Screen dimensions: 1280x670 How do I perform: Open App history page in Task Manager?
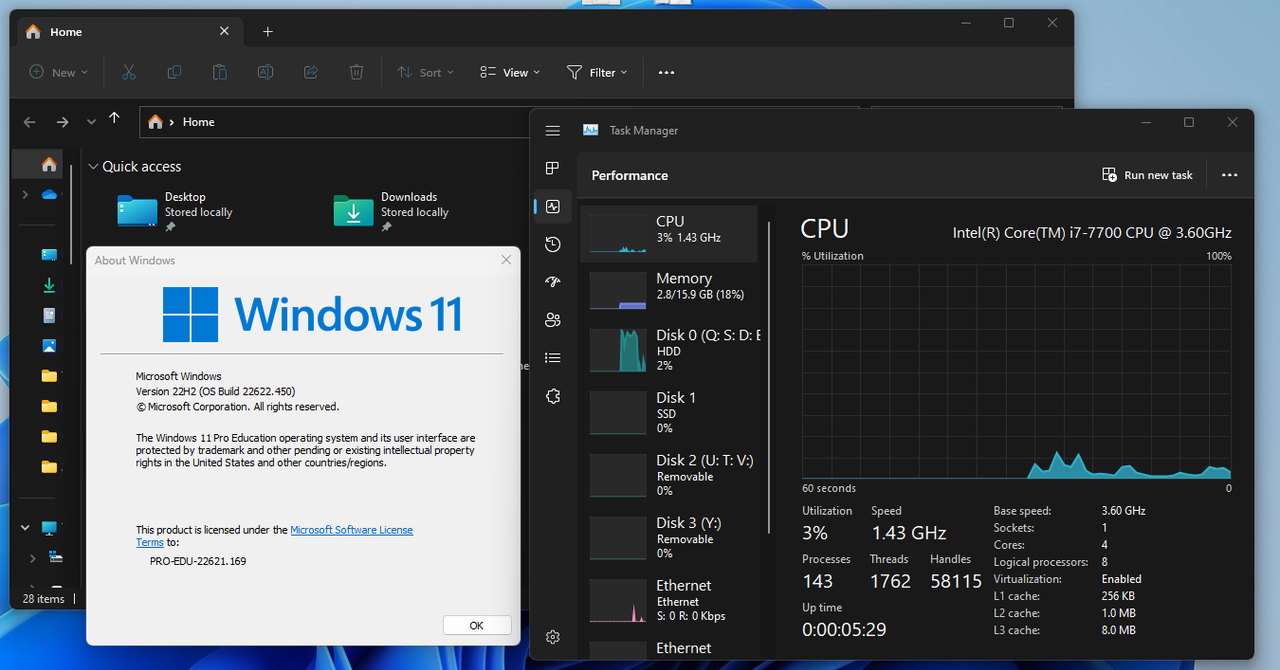[x=553, y=244]
